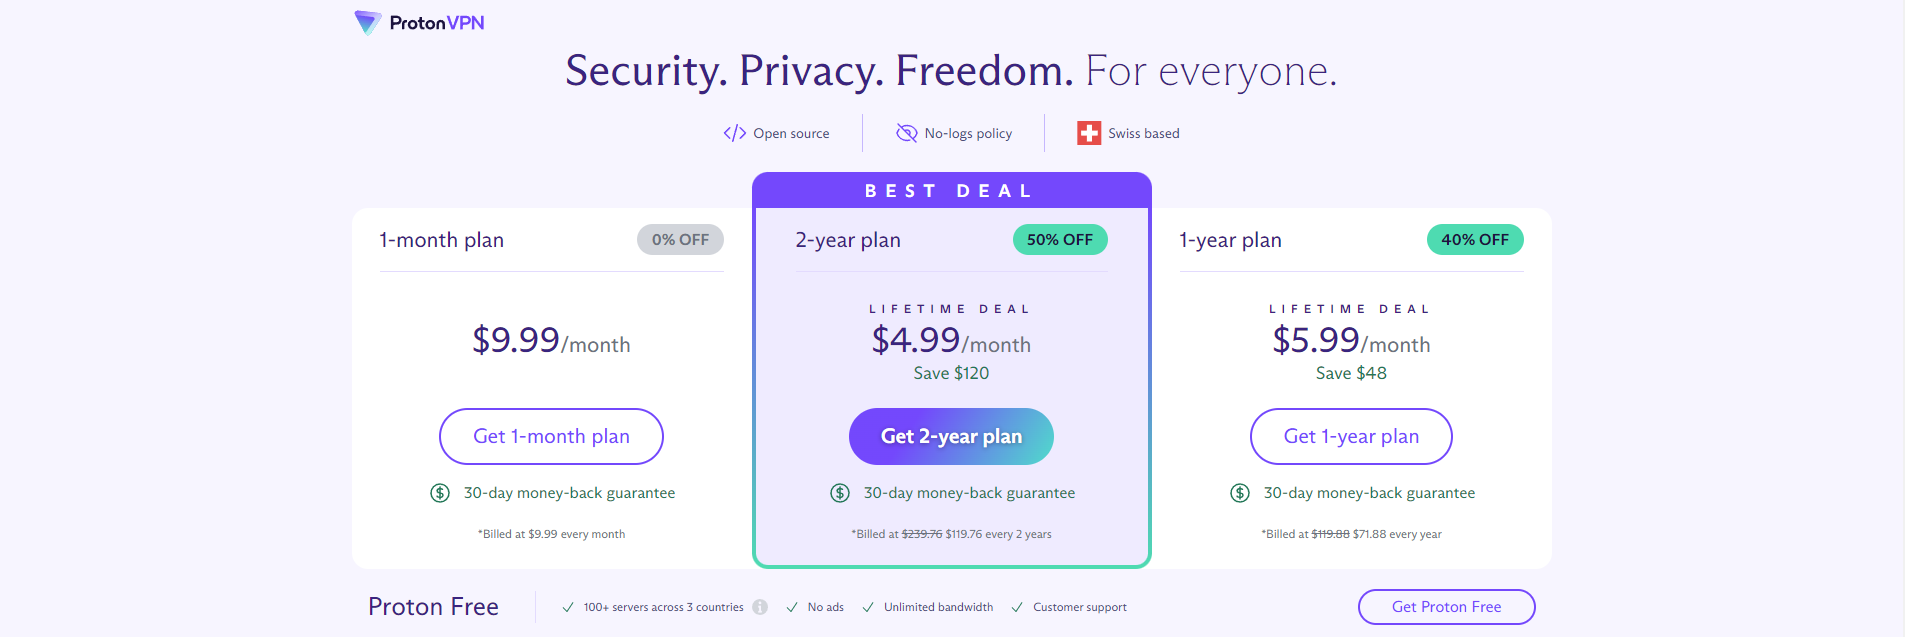Screen dimensions: 1905x637
Task: Click the Swiss flag icon
Action: (x=1089, y=133)
